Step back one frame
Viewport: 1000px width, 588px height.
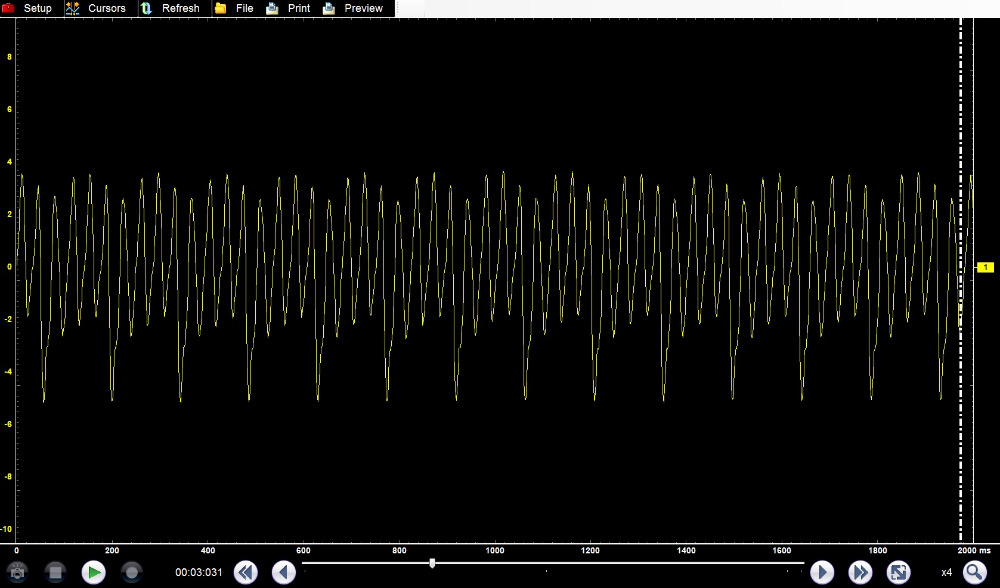(x=284, y=572)
